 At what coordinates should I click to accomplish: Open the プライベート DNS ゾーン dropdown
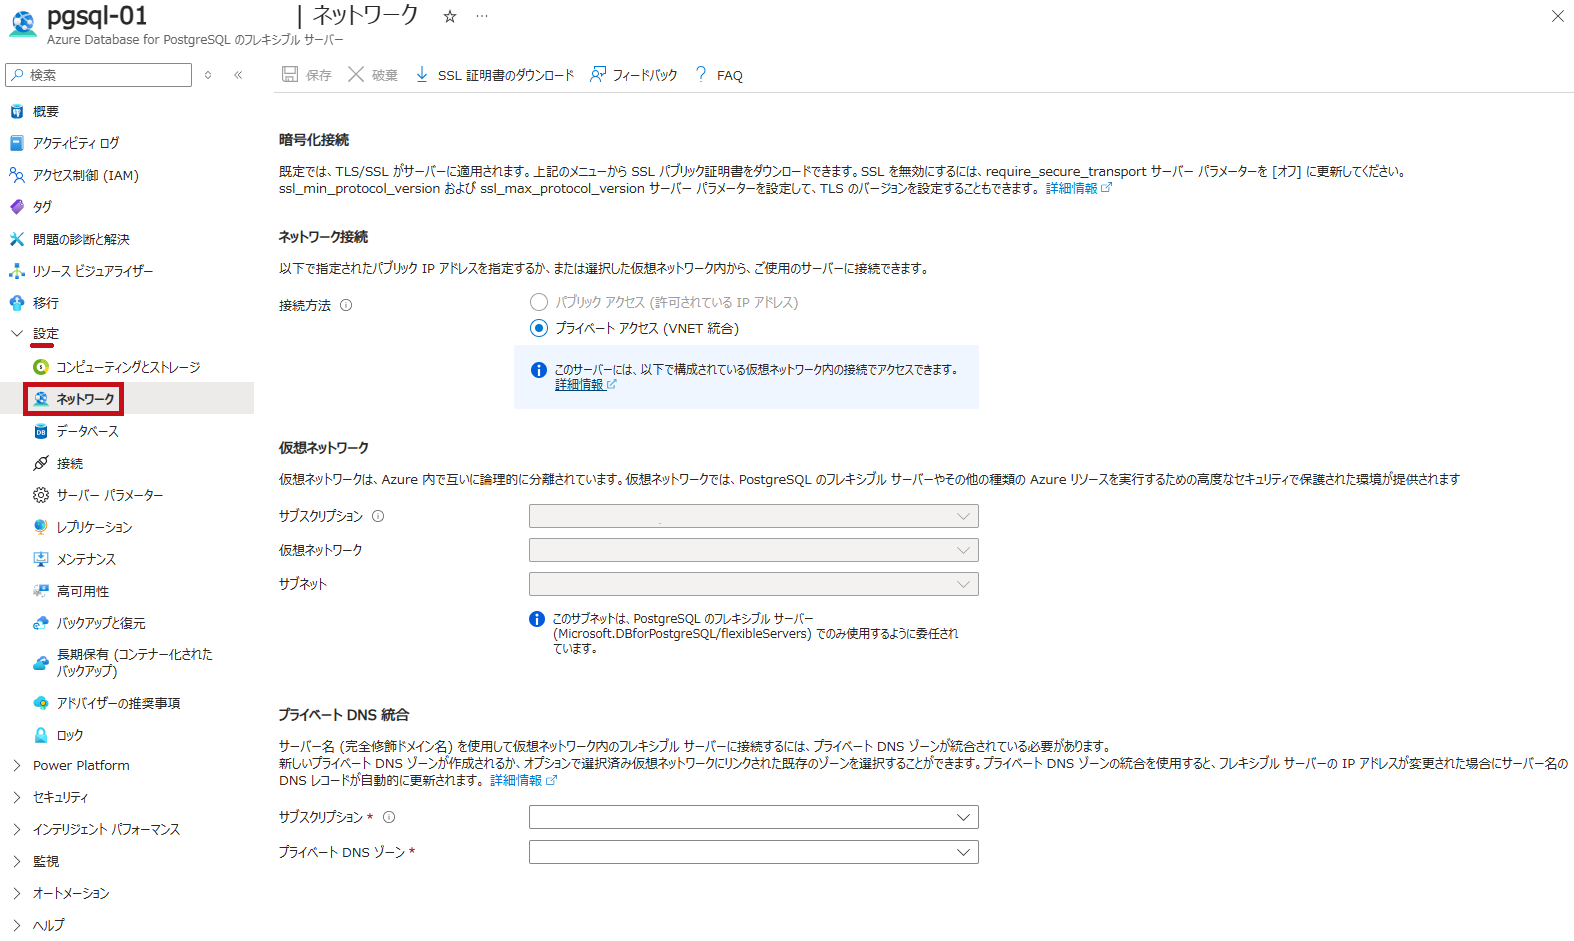(753, 852)
